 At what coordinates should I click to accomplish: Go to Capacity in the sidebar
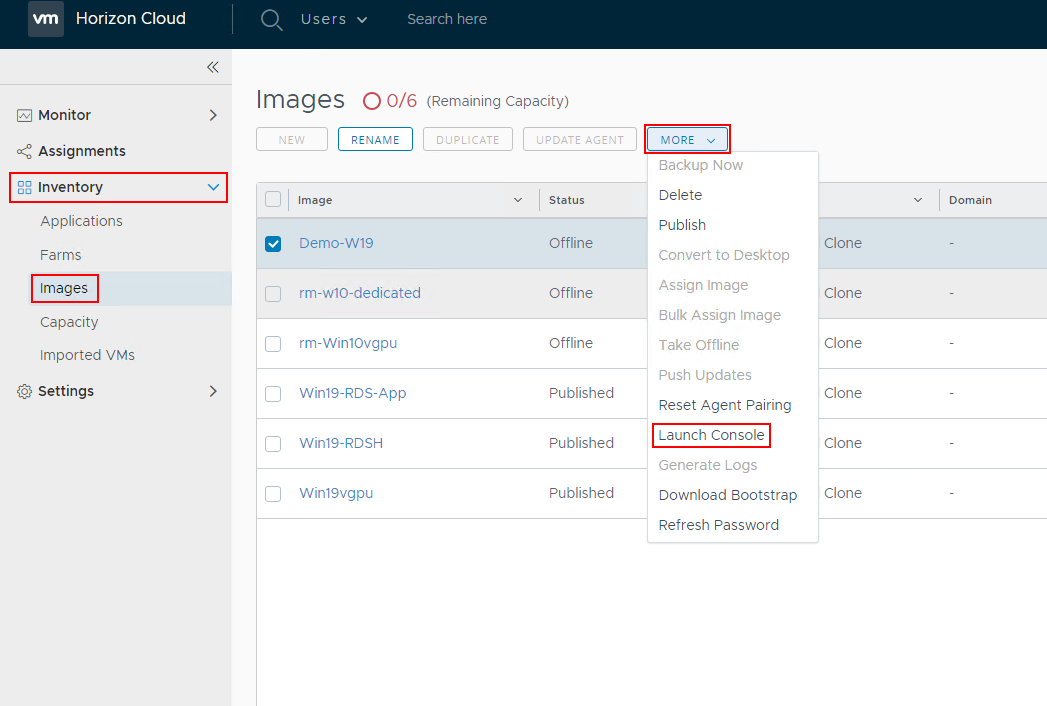[69, 322]
